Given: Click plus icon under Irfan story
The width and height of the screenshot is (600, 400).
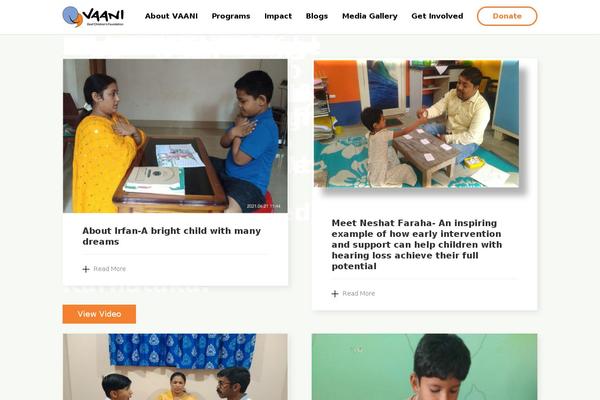Looking at the screenshot, I should coord(86,269).
